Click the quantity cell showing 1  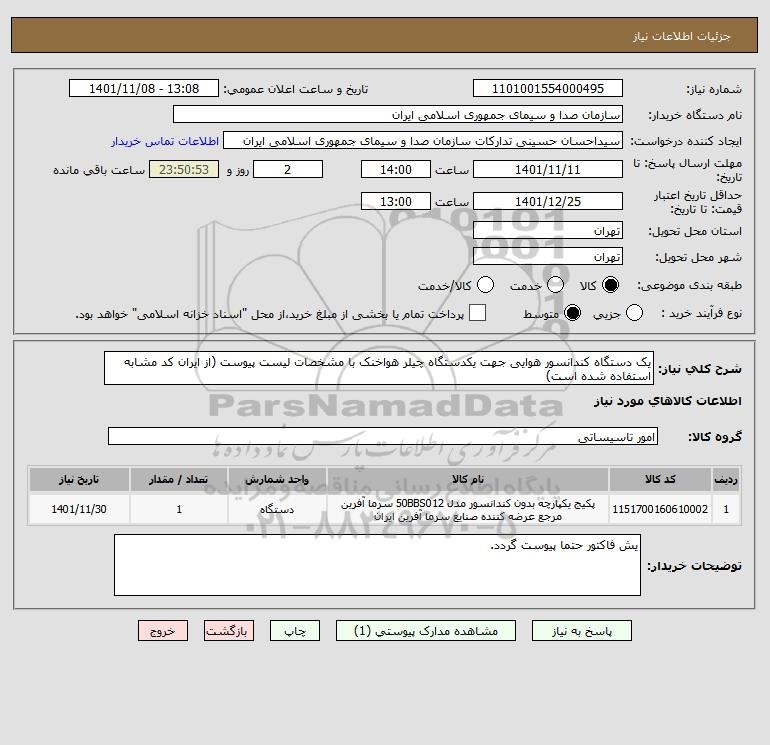[x=179, y=509]
